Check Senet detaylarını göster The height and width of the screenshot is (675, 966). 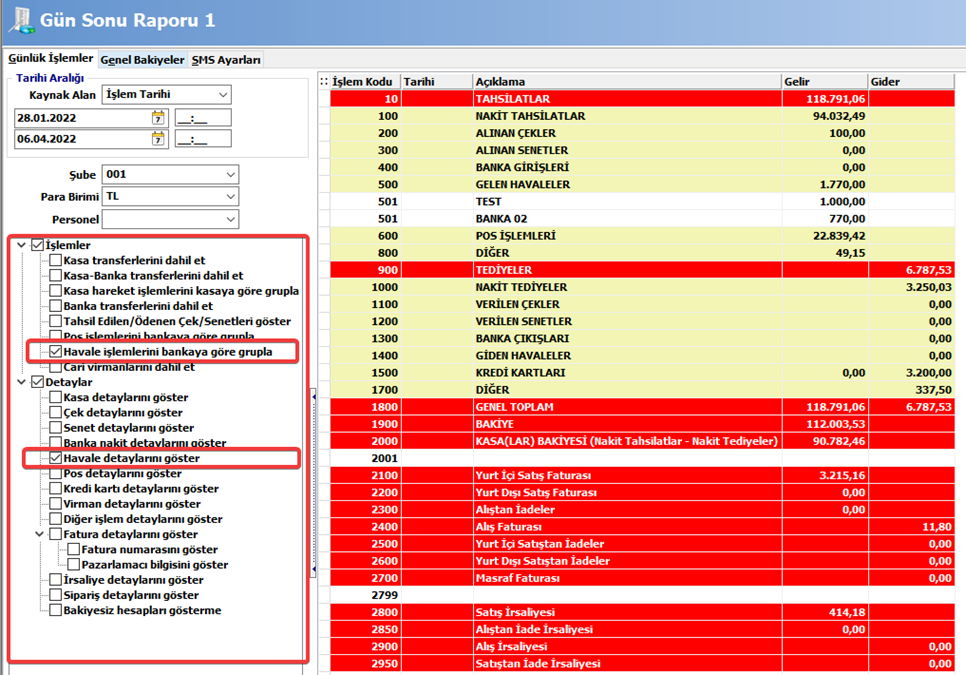(55, 427)
